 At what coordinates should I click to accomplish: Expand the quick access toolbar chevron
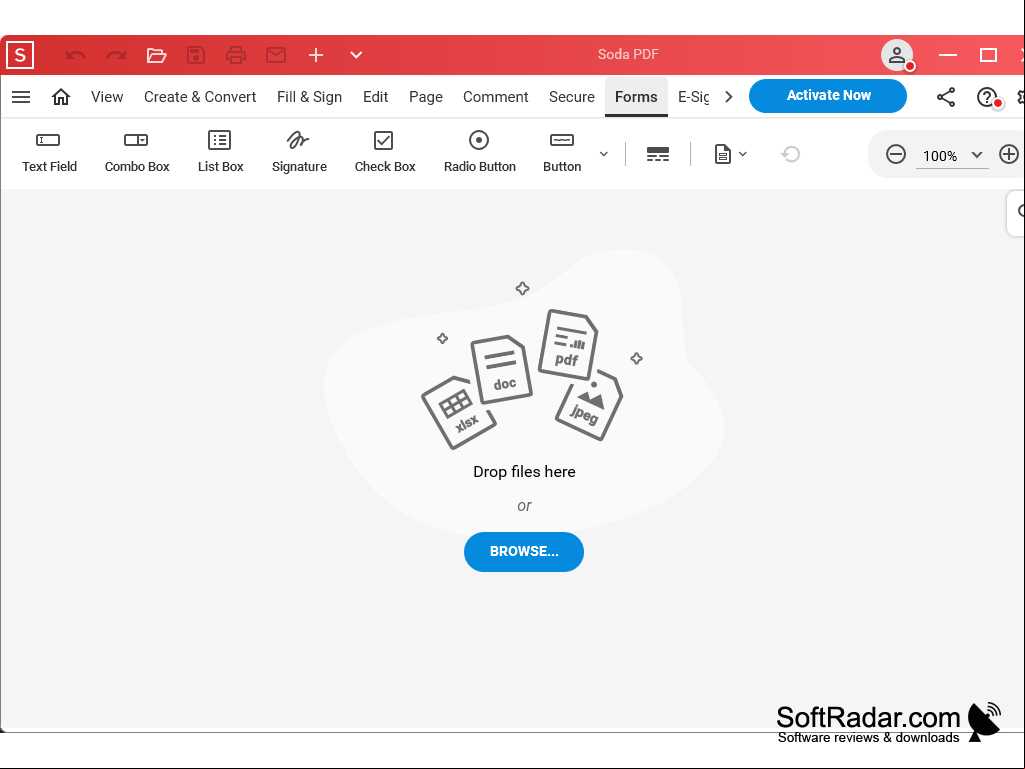click(x=356, y=55)
